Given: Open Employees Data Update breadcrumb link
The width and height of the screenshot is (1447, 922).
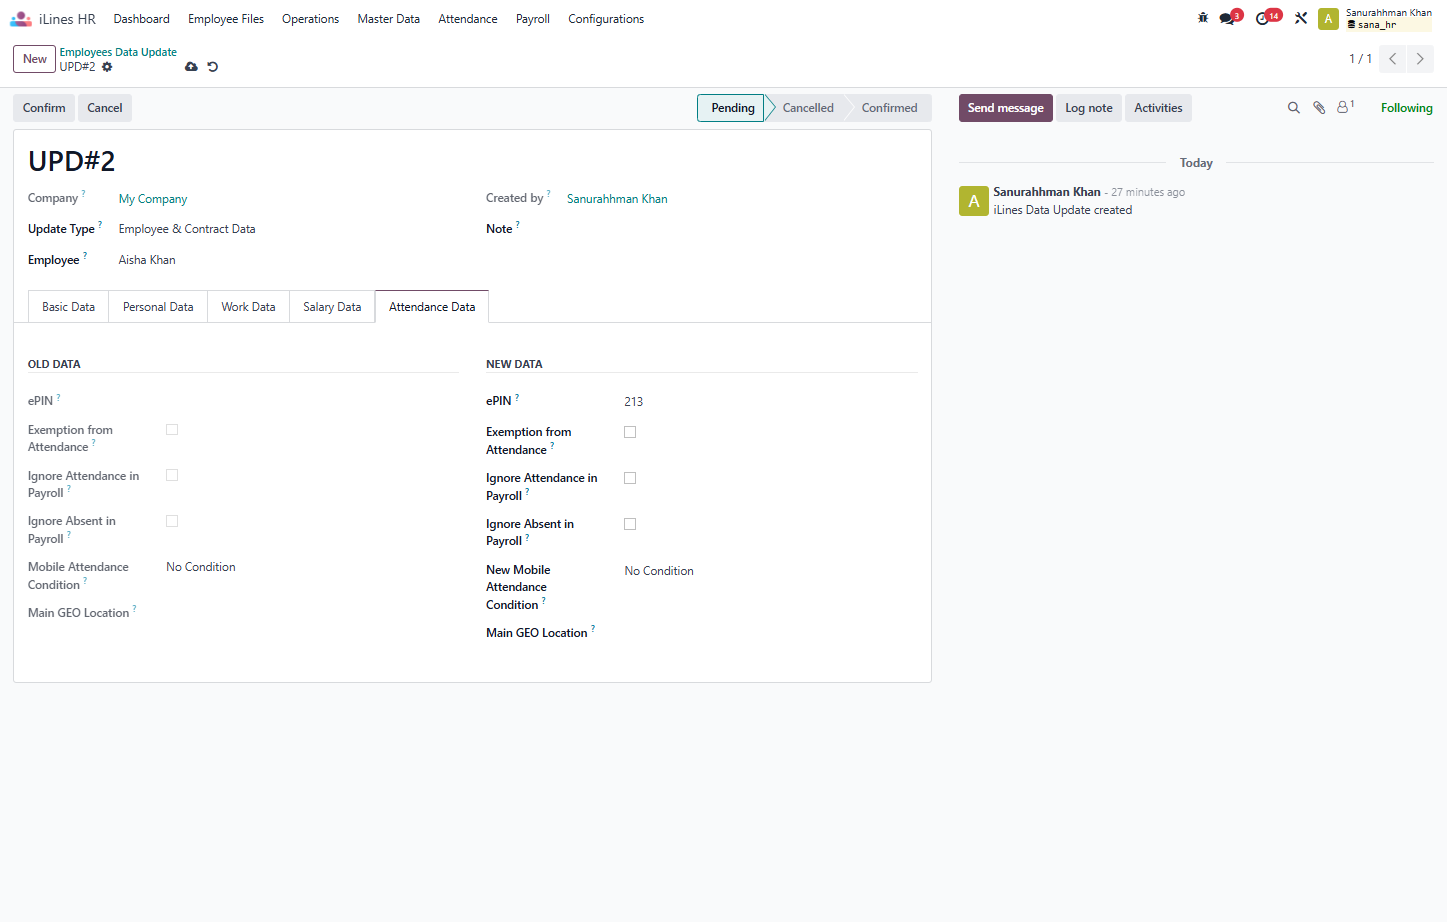Looking at the screenshot, I should (118, 52).
